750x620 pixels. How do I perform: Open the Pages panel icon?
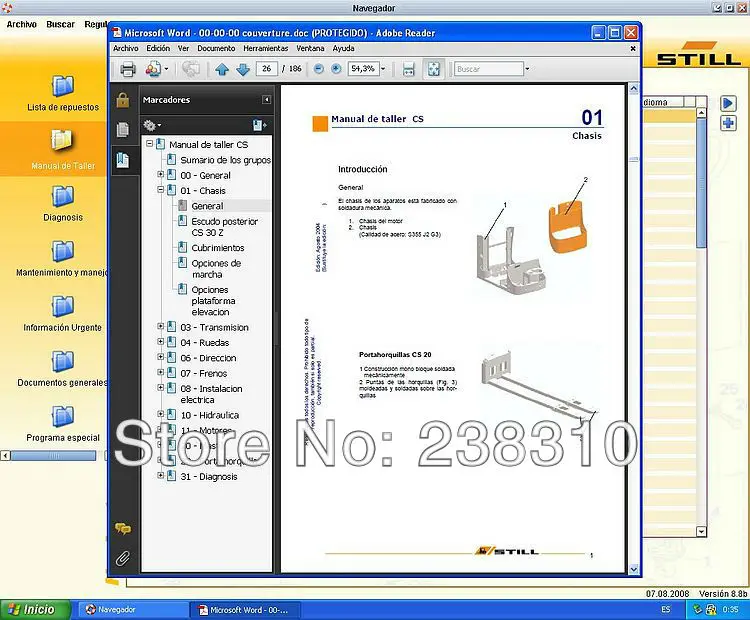pos(123,130)
